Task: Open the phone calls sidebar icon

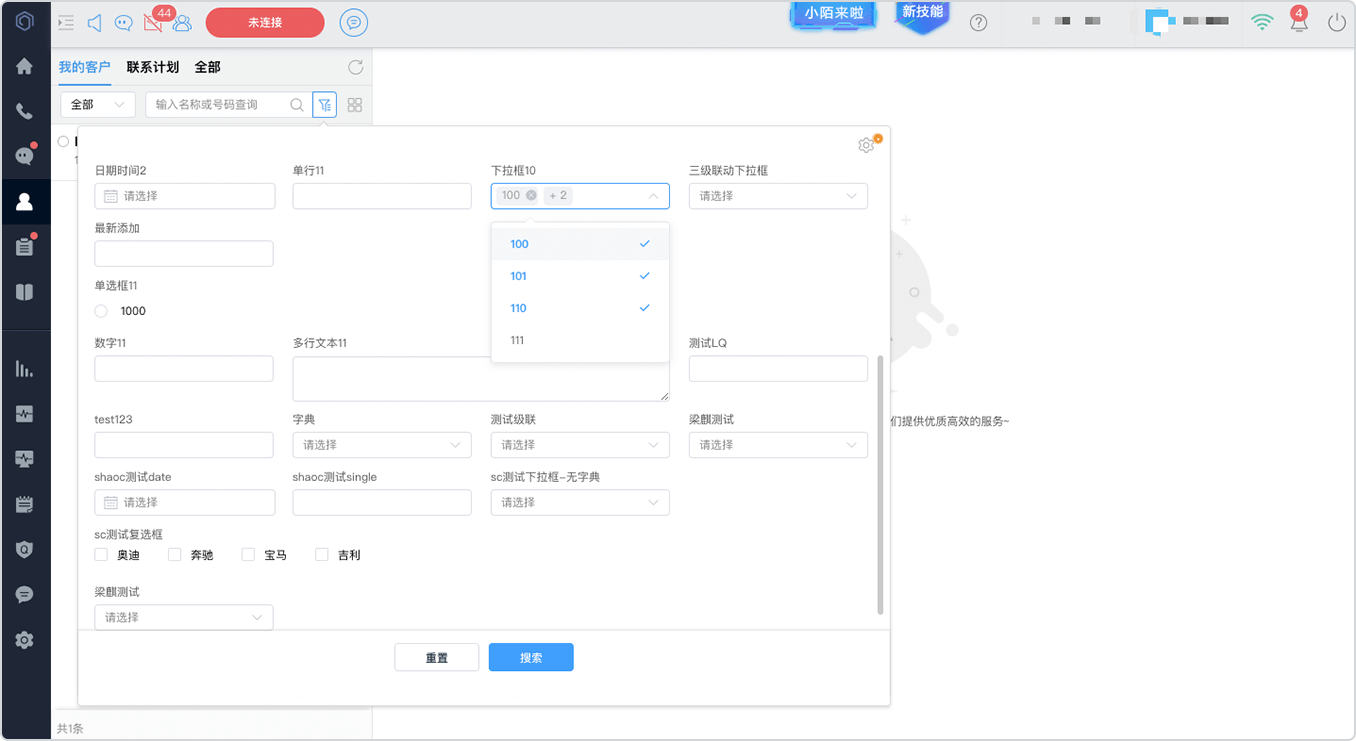Action: (x=24, y=112)
